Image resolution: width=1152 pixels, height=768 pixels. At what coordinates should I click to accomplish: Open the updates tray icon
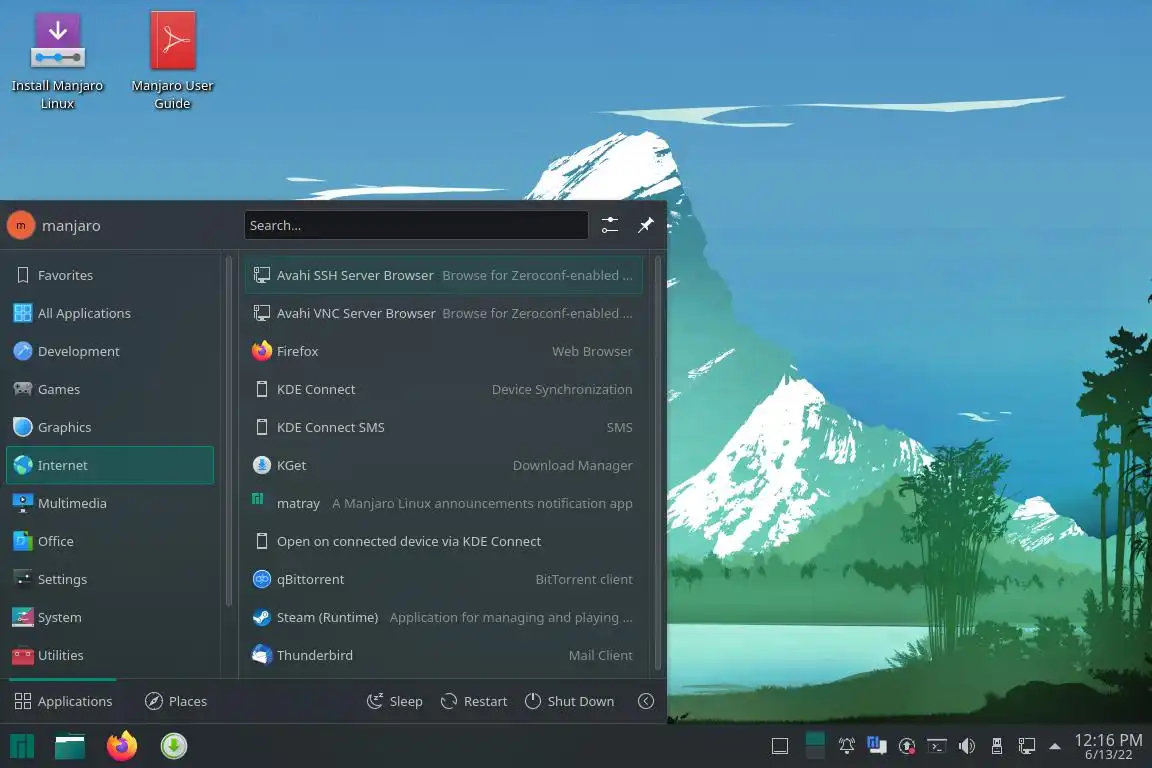pos(907,747)
